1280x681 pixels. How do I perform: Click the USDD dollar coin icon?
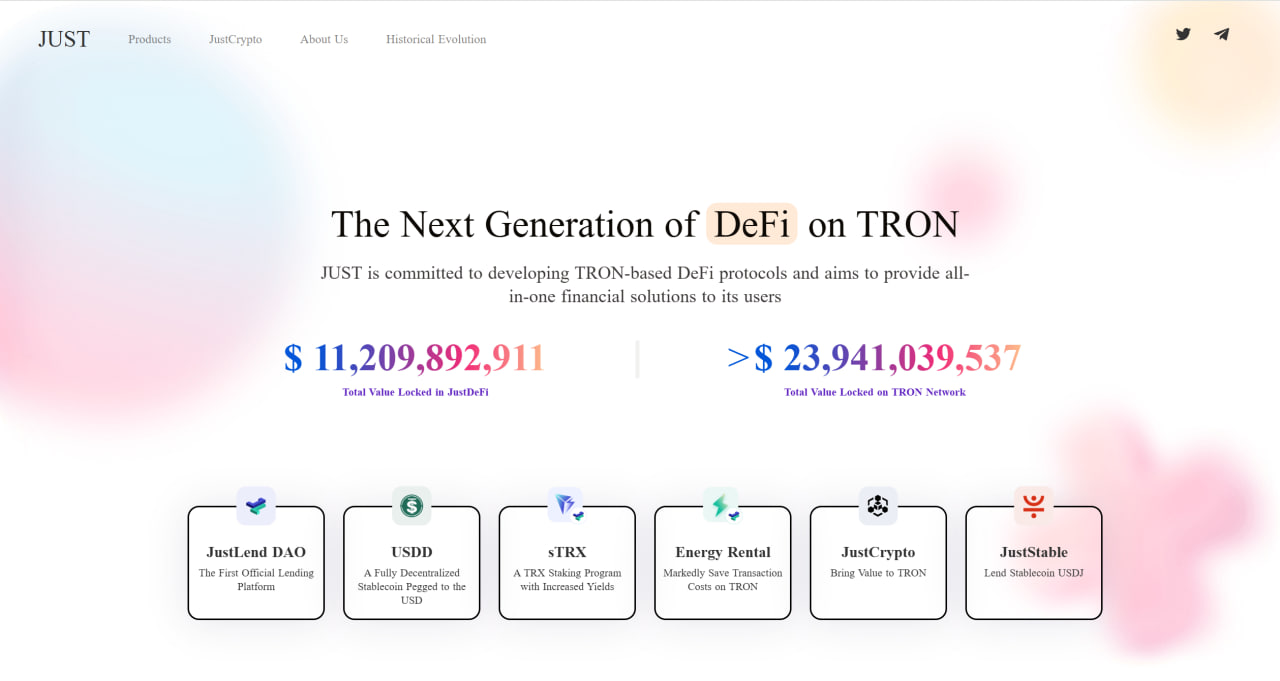point(411,506)
